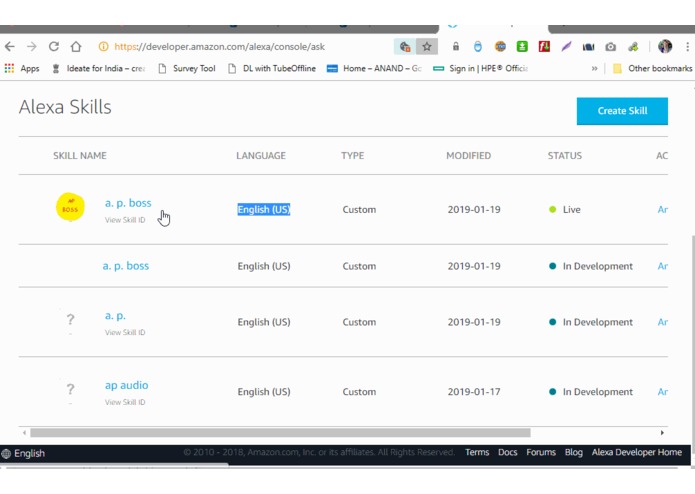Expand the hidden bookmarks chevron

click(x=594, y=69)
